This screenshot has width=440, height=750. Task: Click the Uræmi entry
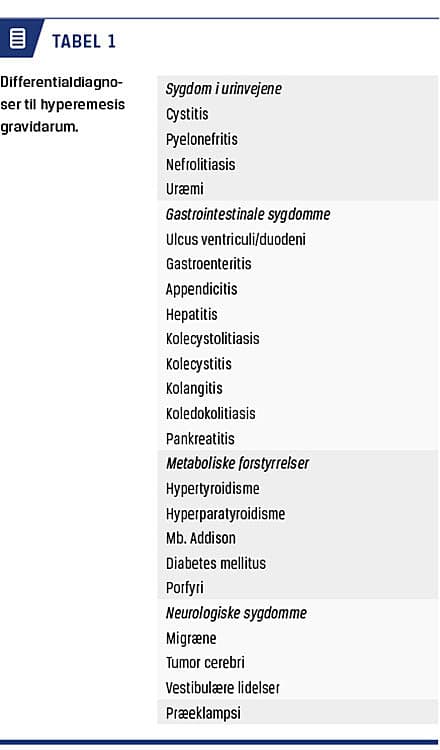[185, 189]
